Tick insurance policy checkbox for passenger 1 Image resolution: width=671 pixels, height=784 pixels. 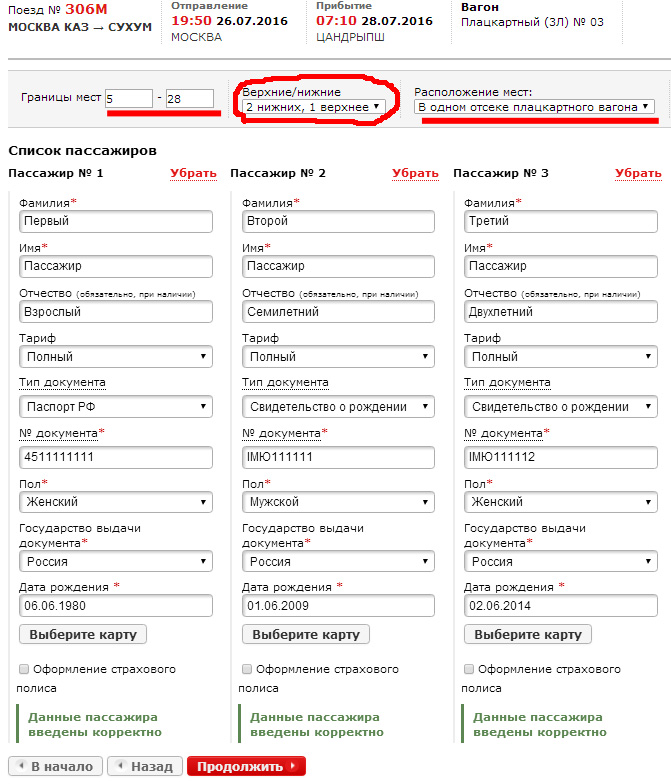[x=23, y=669]
